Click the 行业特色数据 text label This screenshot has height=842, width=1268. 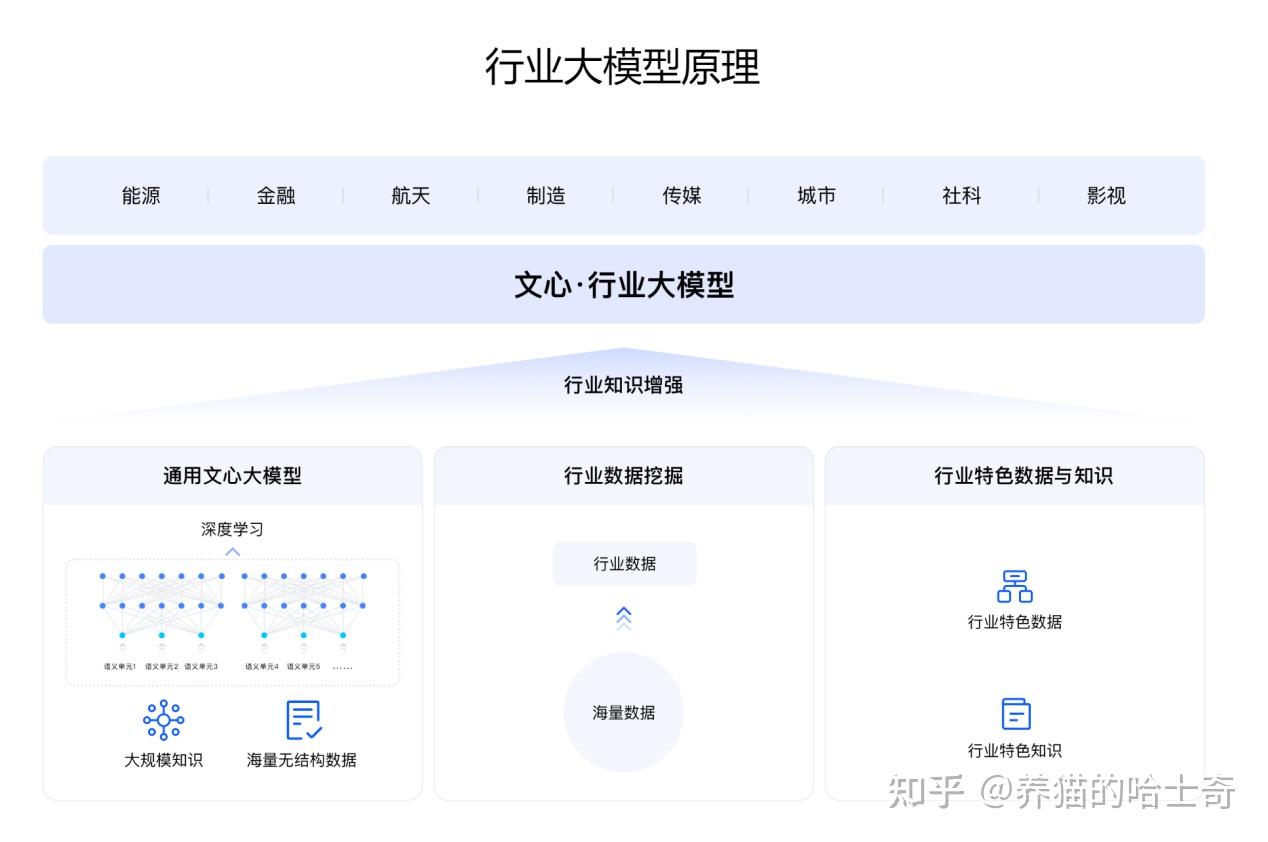click(1015, 622)
